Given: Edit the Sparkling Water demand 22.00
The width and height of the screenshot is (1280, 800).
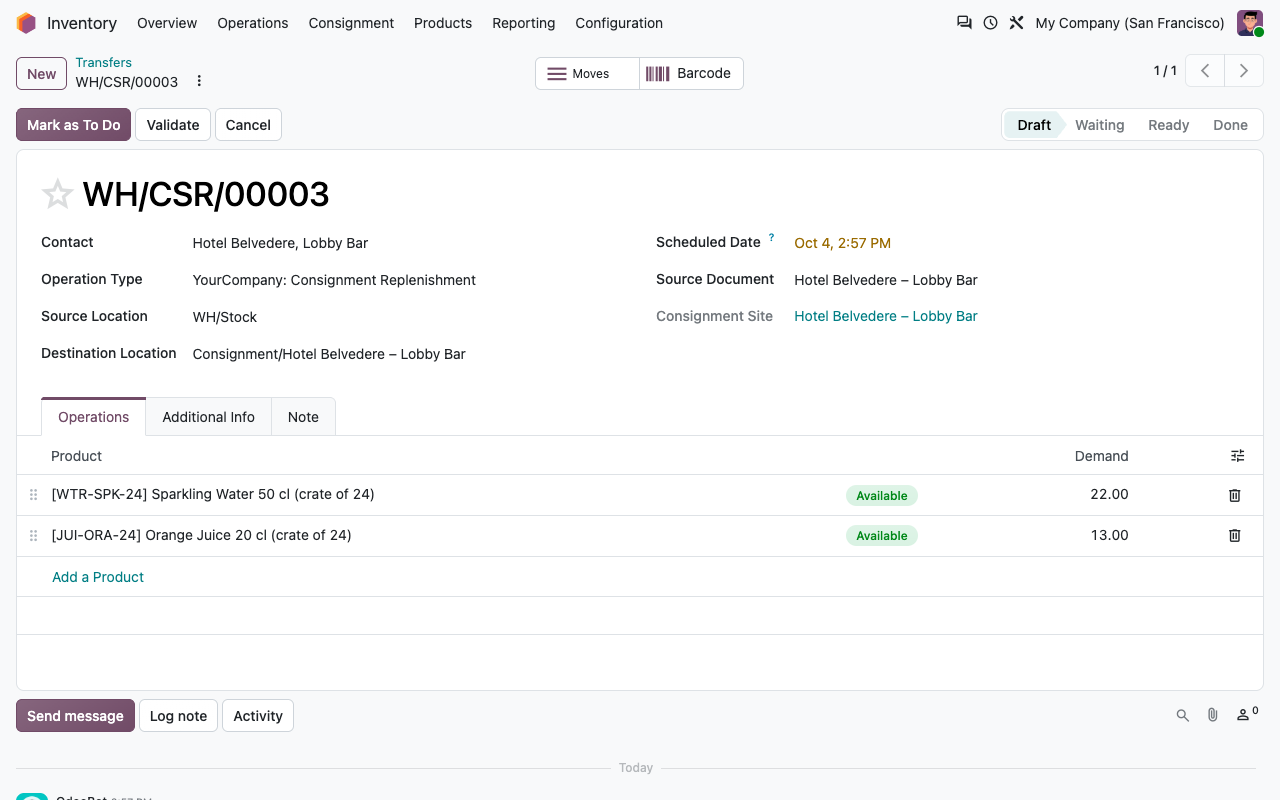Looking at the screenshot, I should (x=1110, y=494).
